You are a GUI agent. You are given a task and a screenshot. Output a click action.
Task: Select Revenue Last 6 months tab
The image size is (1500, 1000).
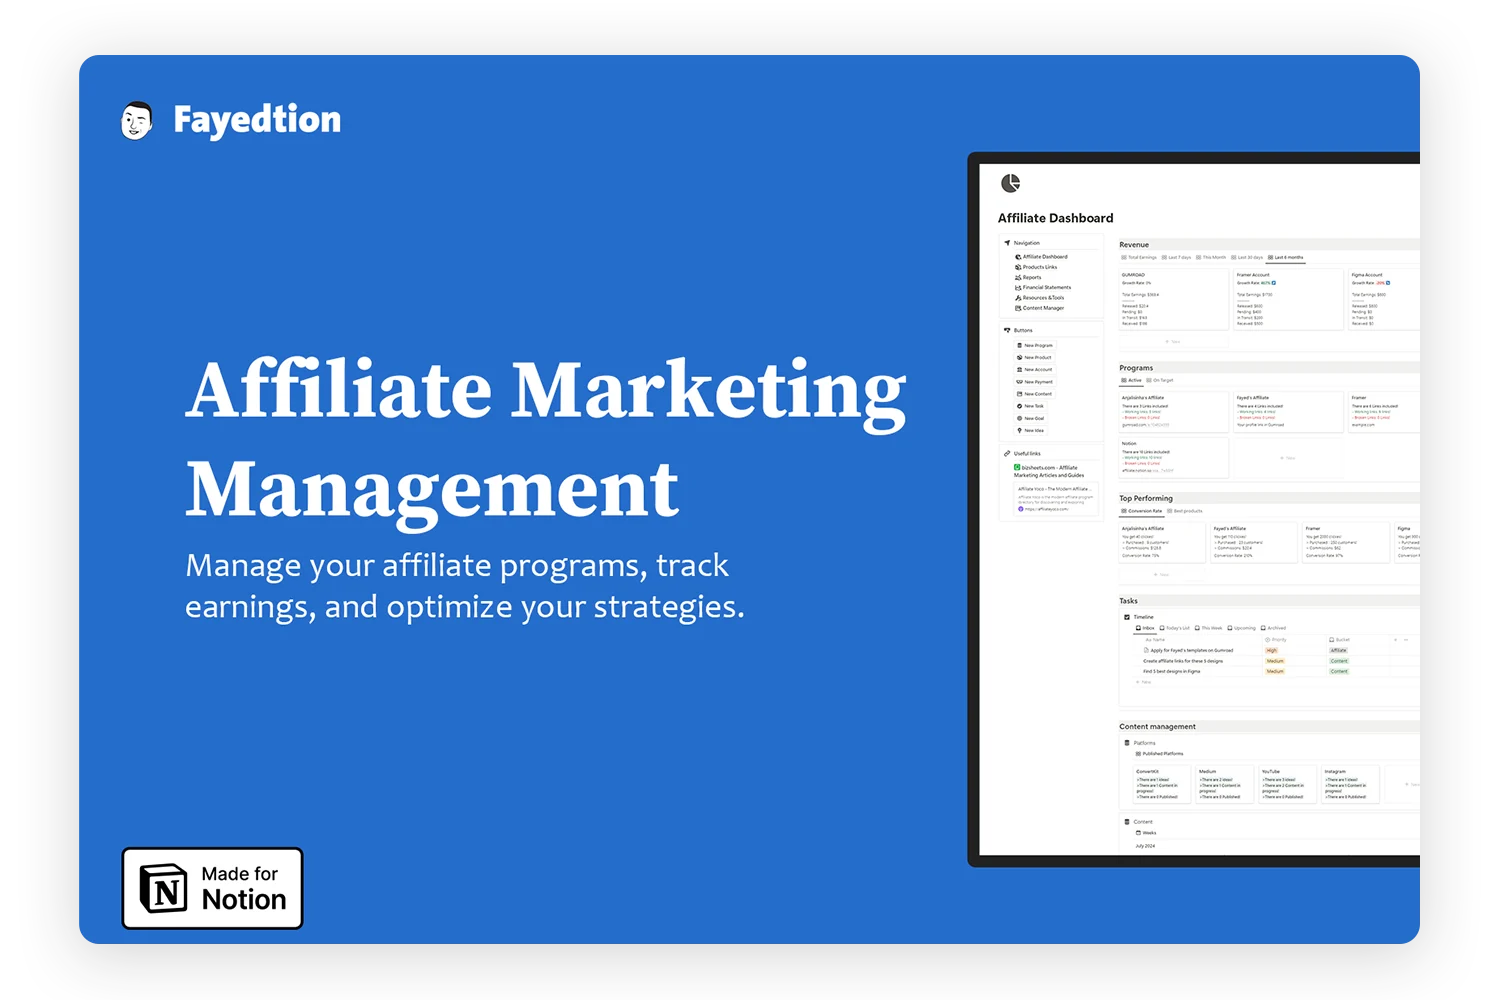click(x=1285, y=257)
